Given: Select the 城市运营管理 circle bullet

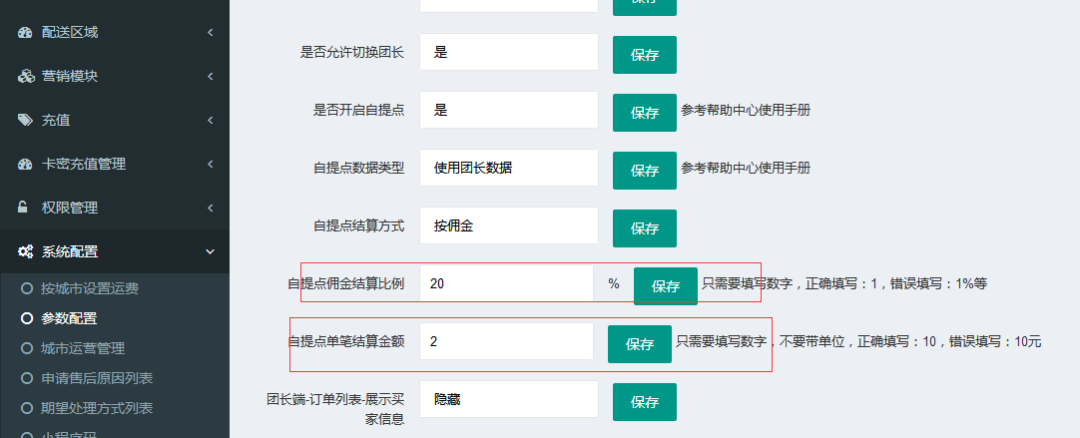Looking at the screenshot, I should [27, 348].
